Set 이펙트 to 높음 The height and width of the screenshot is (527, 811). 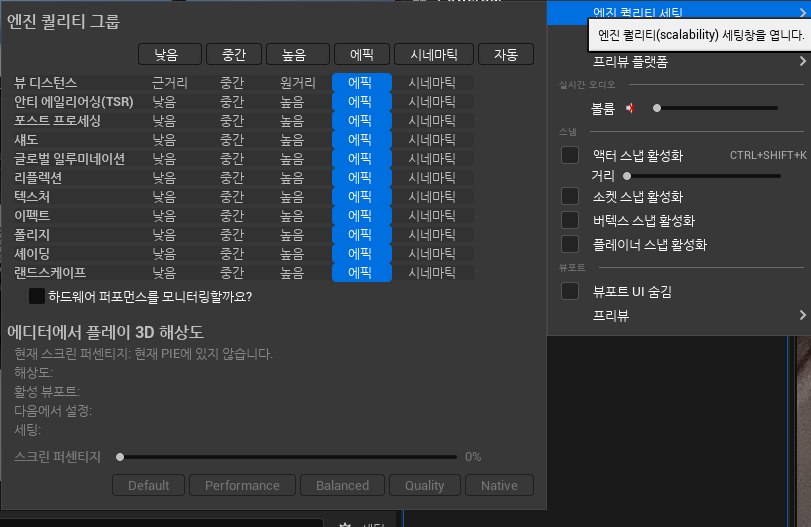pos(292,216)
